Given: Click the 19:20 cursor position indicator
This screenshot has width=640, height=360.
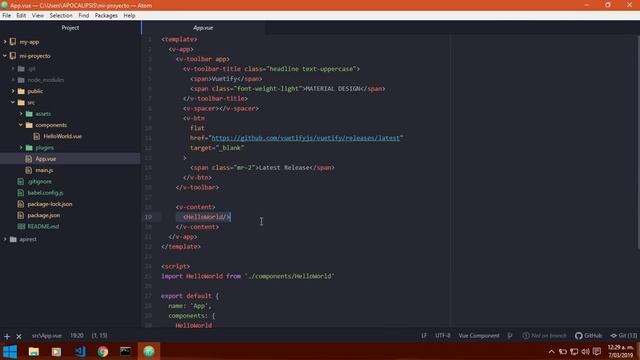Looking at the screenshot, I should [x=77, y=336].
